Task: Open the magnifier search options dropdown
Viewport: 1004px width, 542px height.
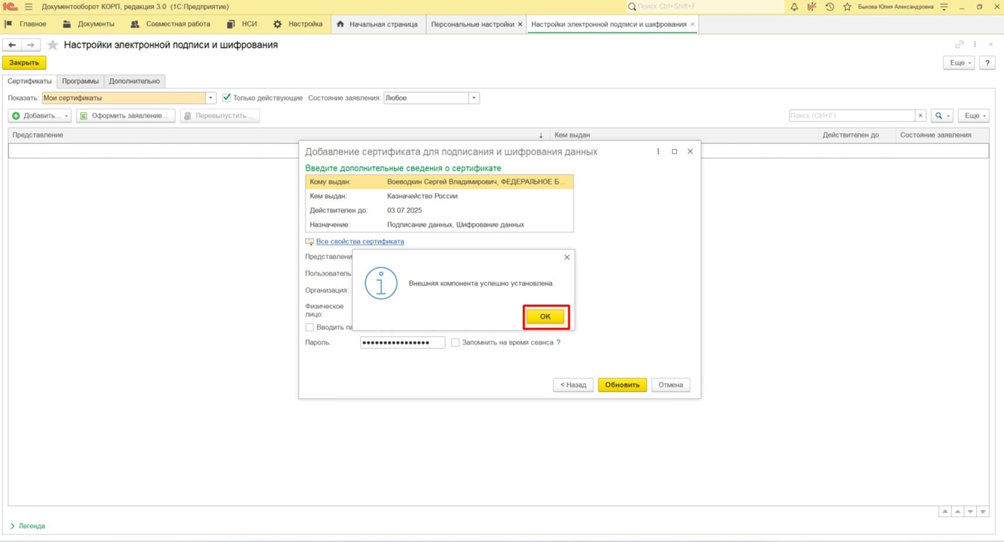Action: pyautogui.click(x=941, y=116)
